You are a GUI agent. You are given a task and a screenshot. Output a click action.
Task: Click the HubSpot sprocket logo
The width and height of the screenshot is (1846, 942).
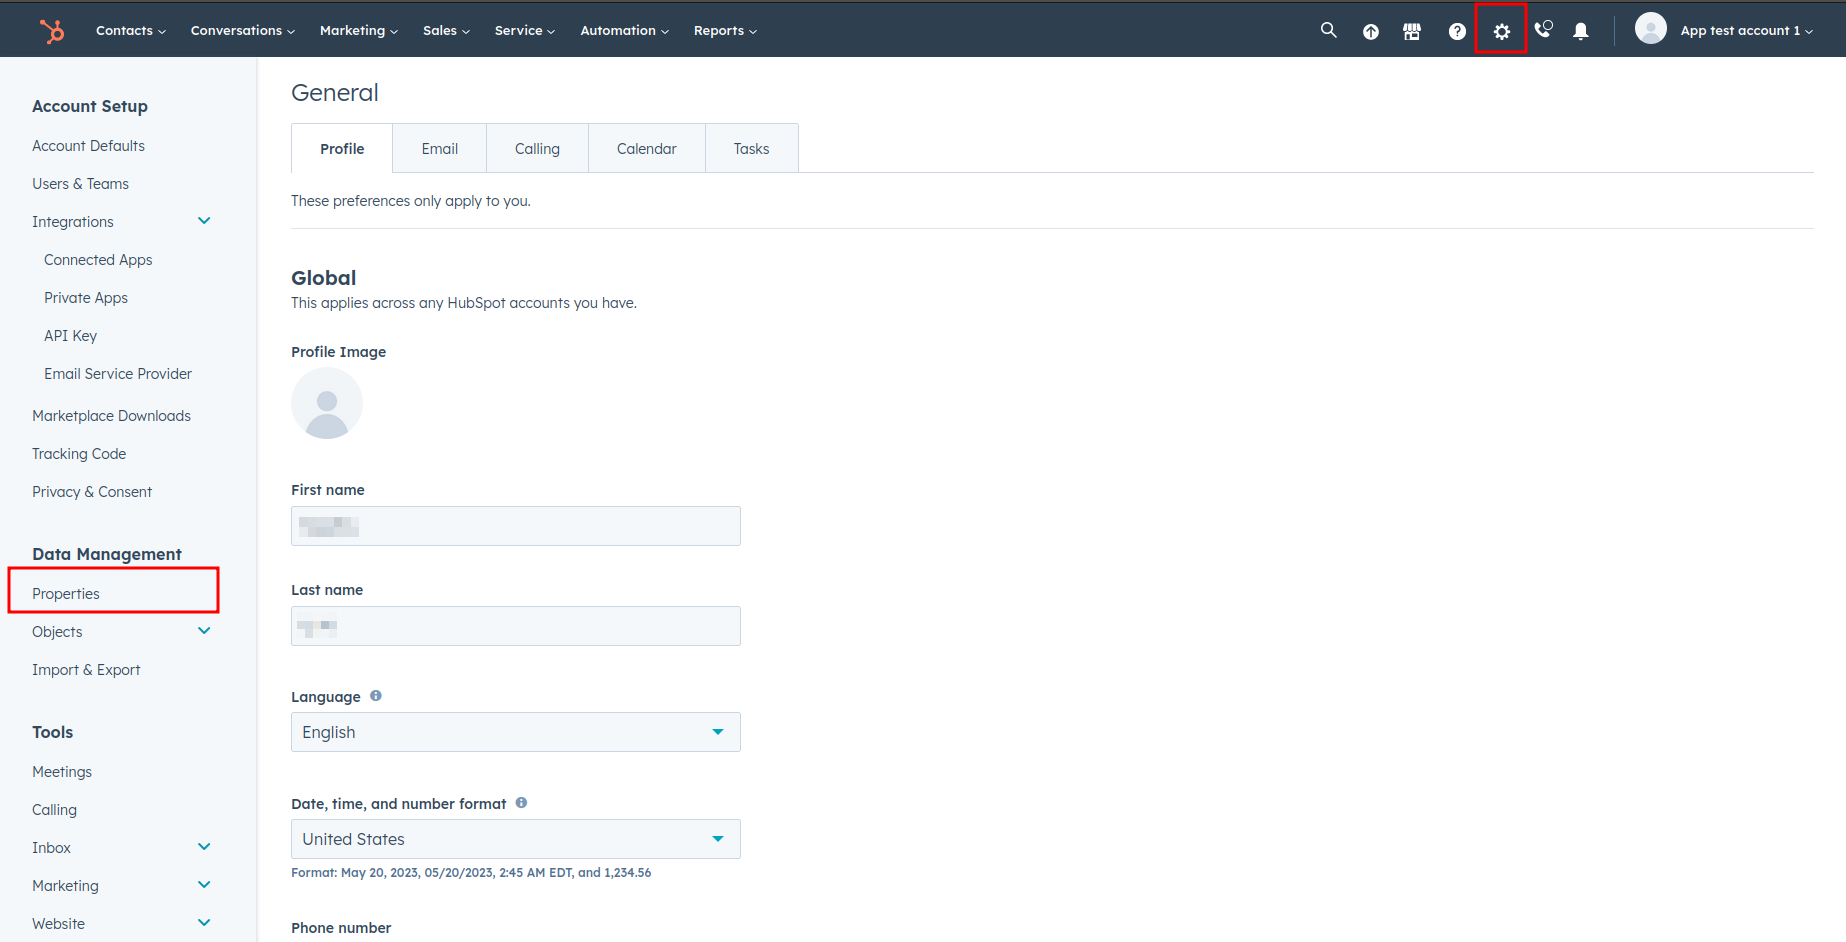(x=52, y=31)
